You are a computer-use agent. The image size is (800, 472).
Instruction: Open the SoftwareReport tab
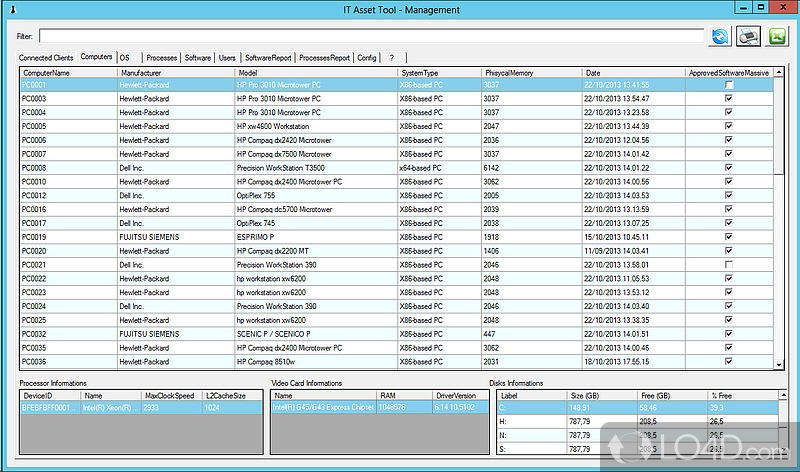point(268,58)
